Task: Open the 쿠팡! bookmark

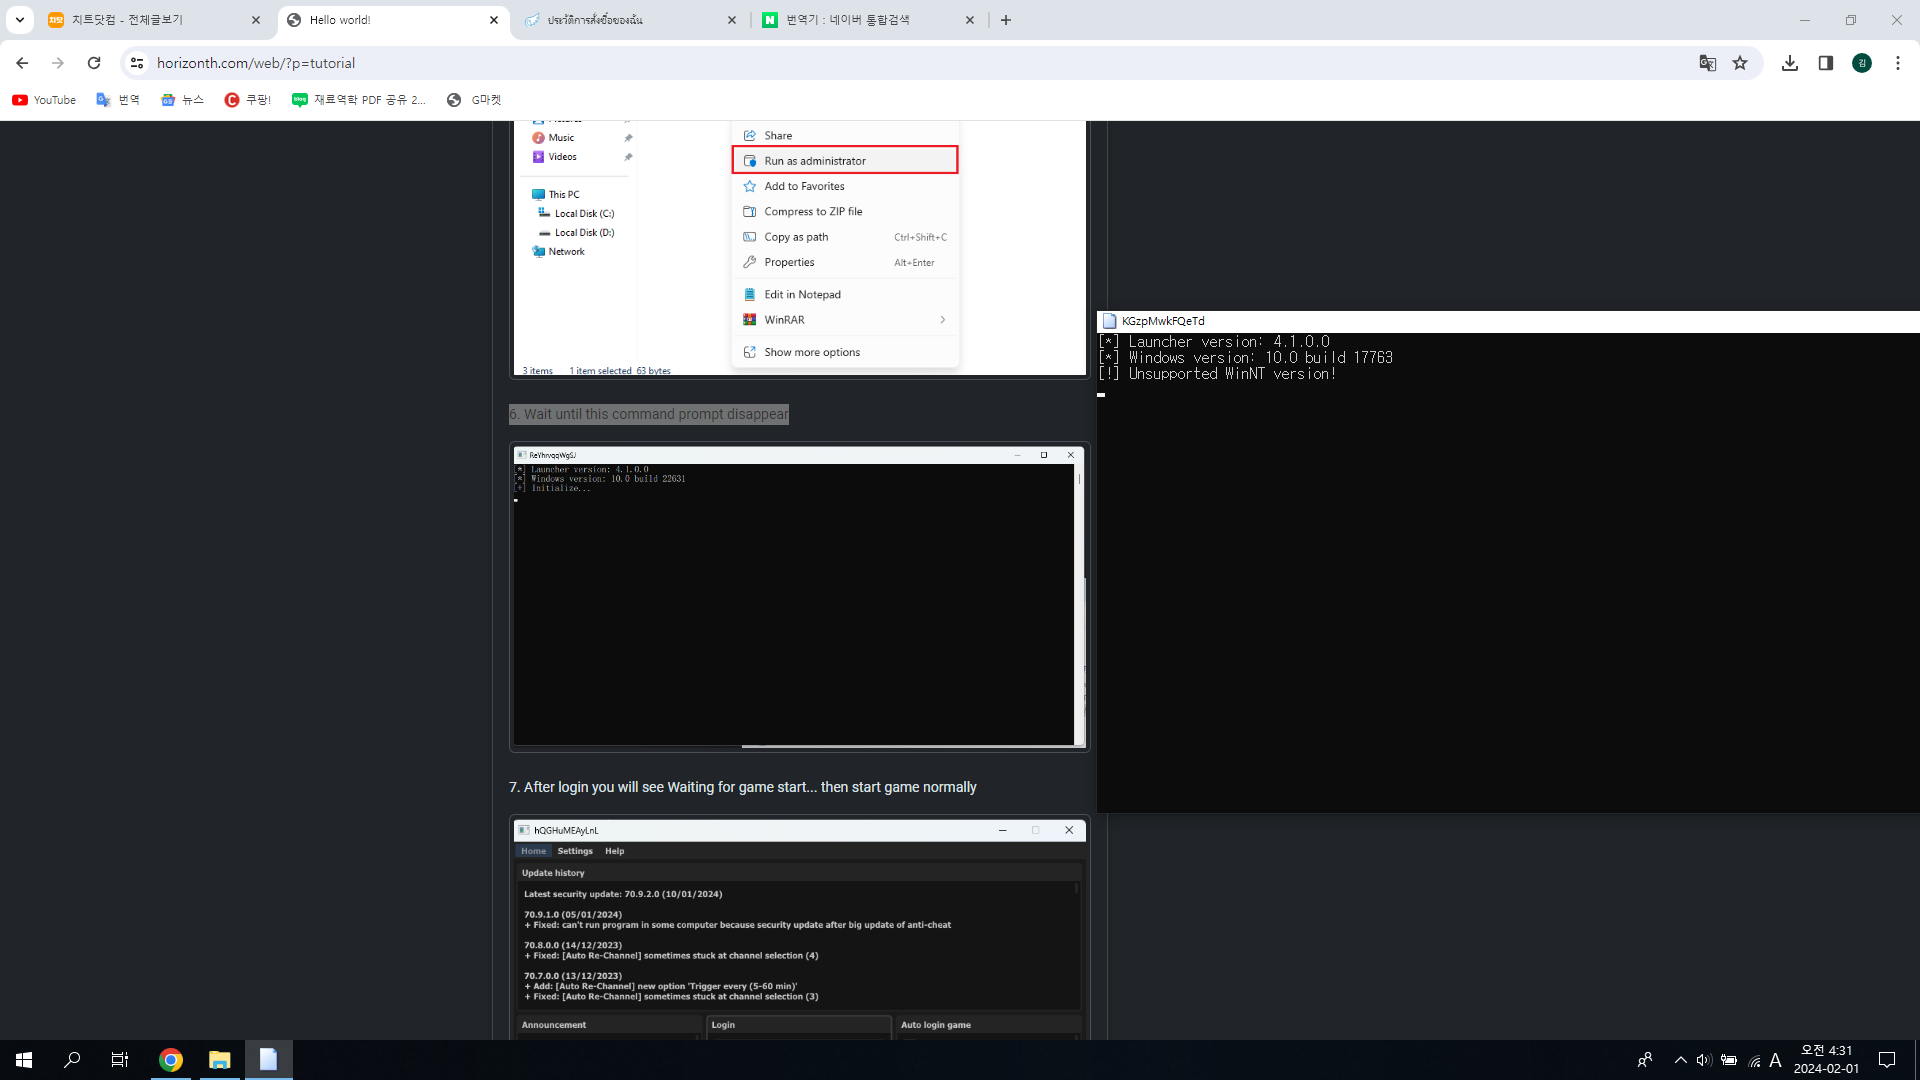Action: (248, 100)
